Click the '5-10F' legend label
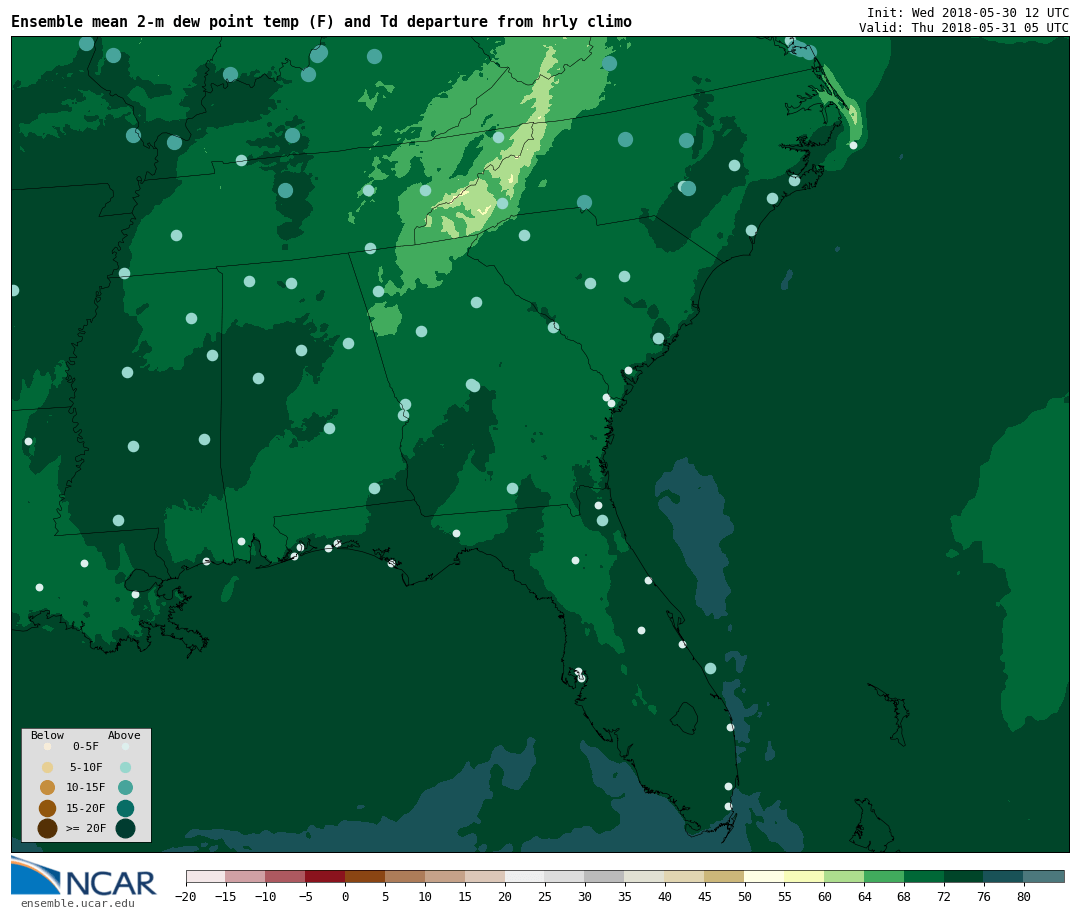Viewport: 1080px width, 915px height. tap(86, 767)
